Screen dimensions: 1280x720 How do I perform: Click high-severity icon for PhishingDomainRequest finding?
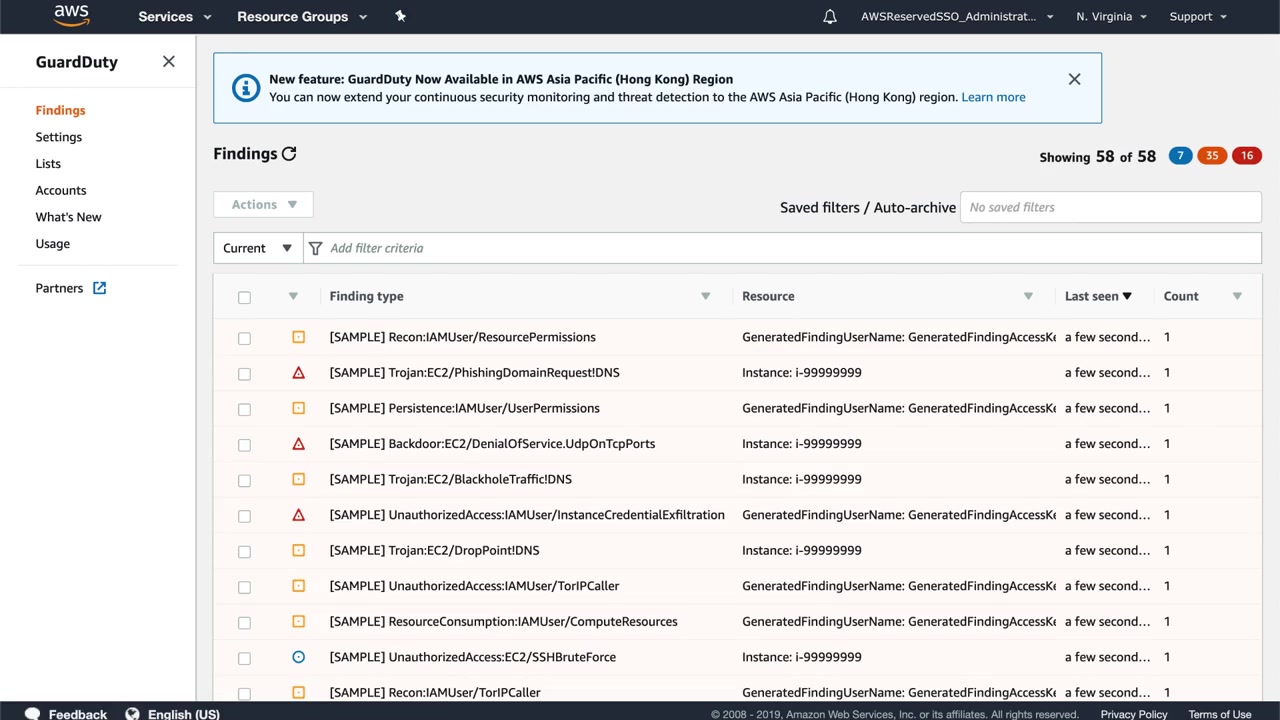pyautogui.click(x=298, y=373)
